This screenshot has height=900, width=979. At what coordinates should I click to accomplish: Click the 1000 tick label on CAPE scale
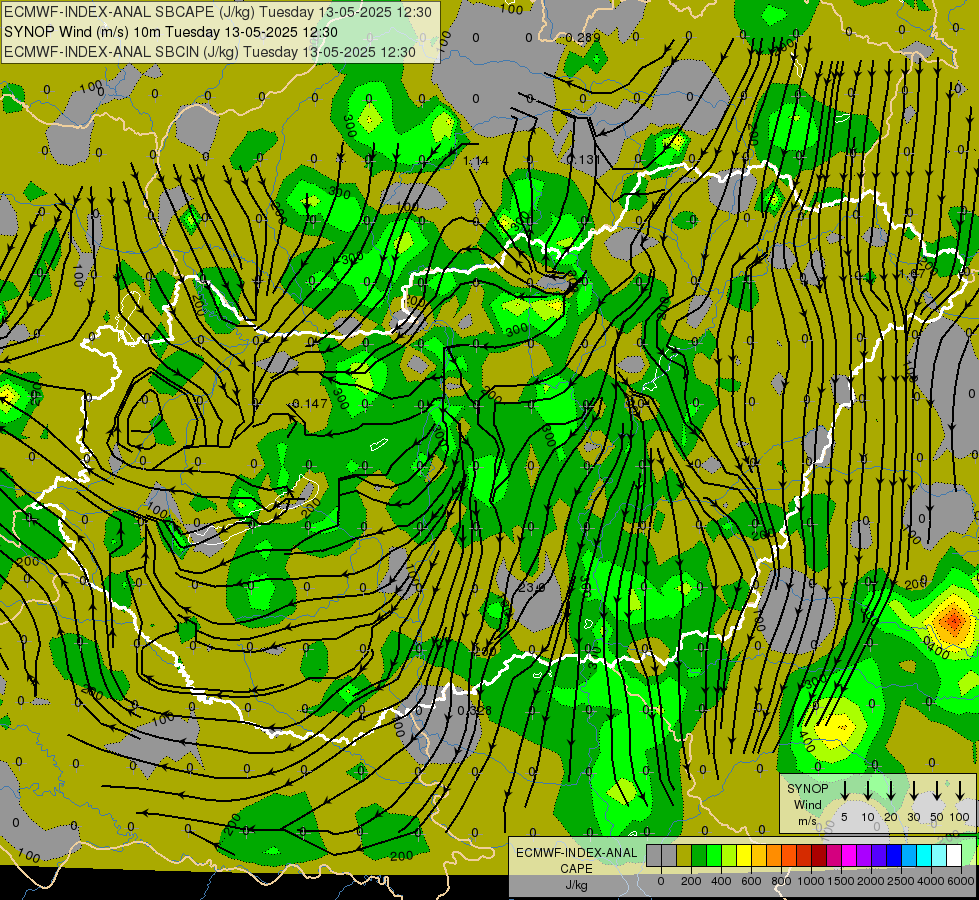pos(811,881)
